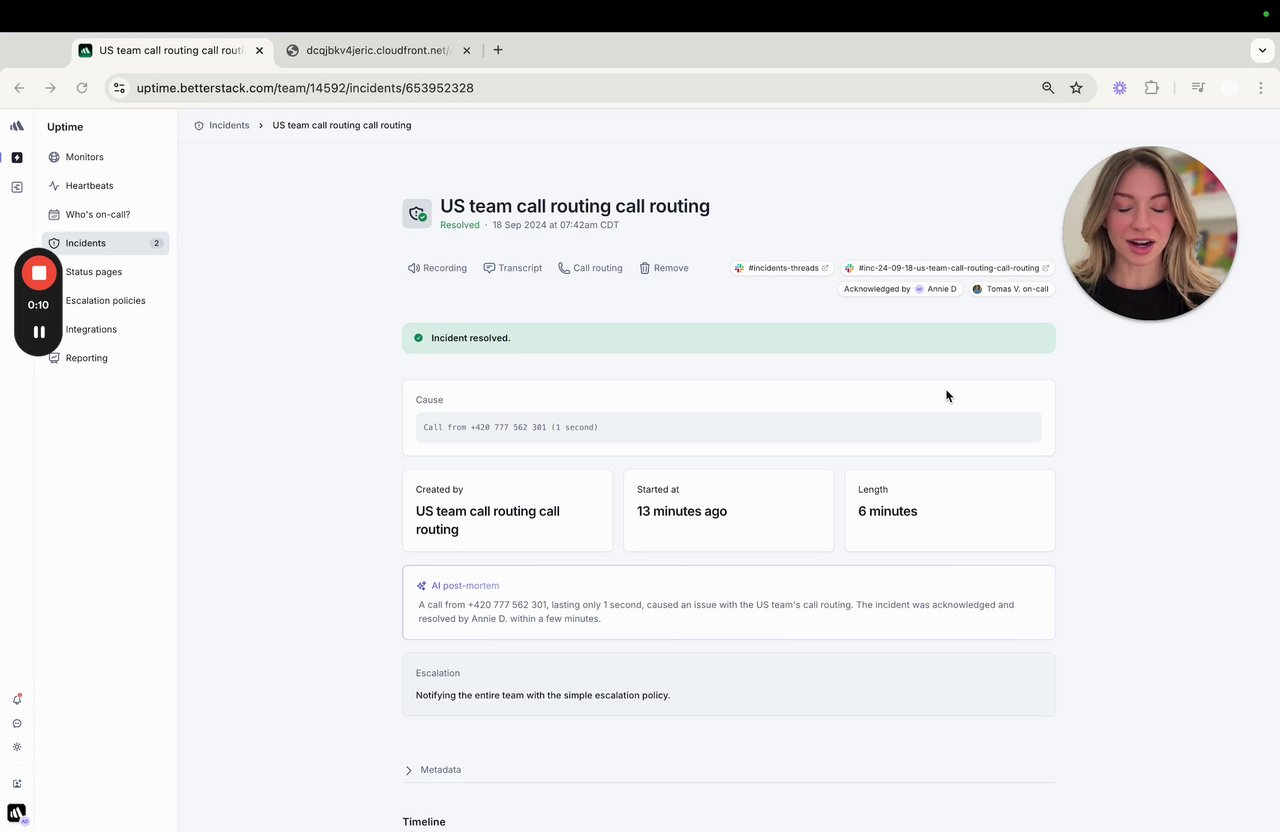The image size is (1280, 832).
Task: Open Monitors in the sidebar
Action: [84, 157]
